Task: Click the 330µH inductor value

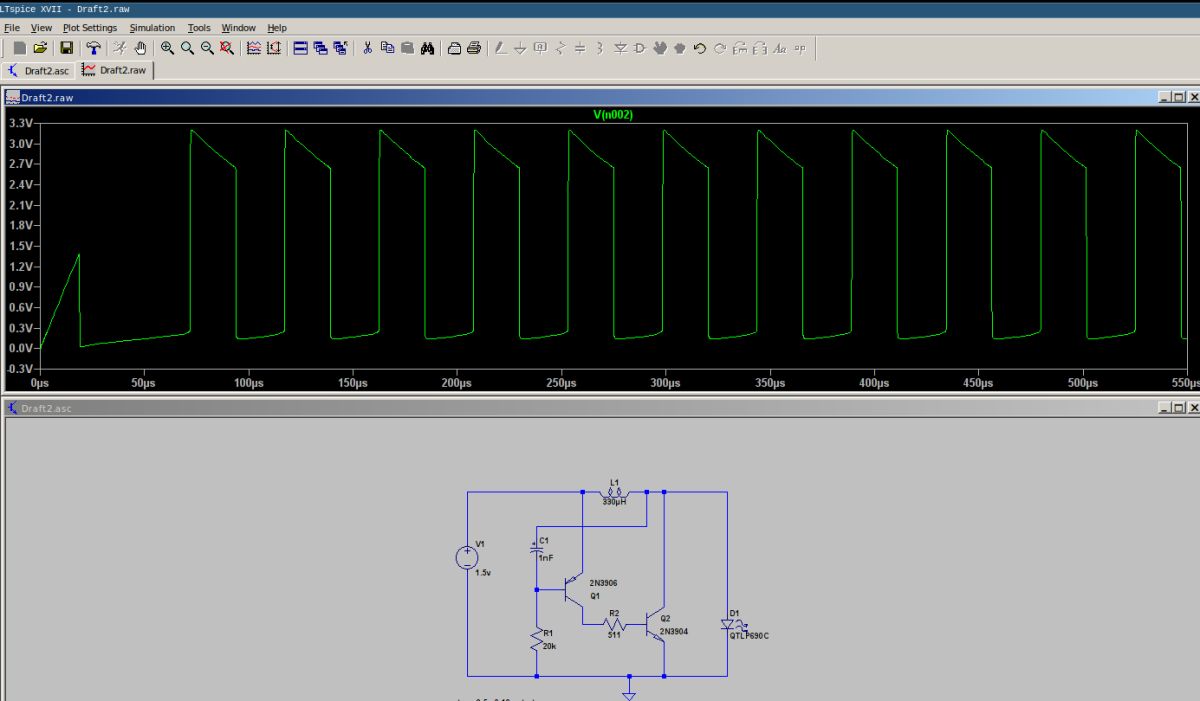Action: [x=613, y=502]
